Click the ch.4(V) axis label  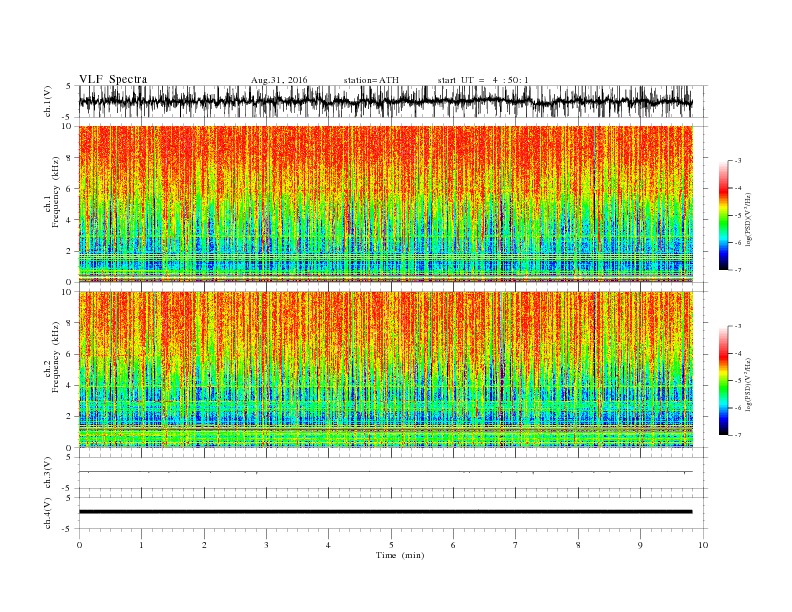tap(48, 513)
